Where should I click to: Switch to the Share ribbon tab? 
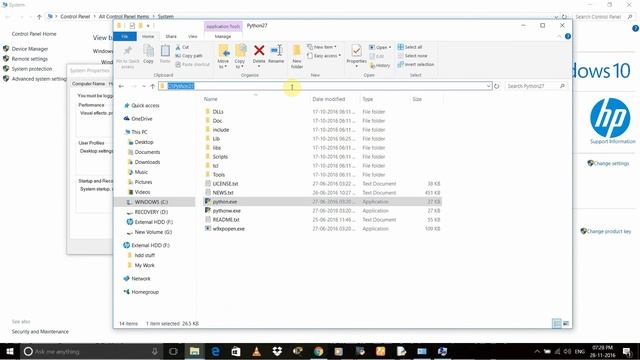(171, 36)
